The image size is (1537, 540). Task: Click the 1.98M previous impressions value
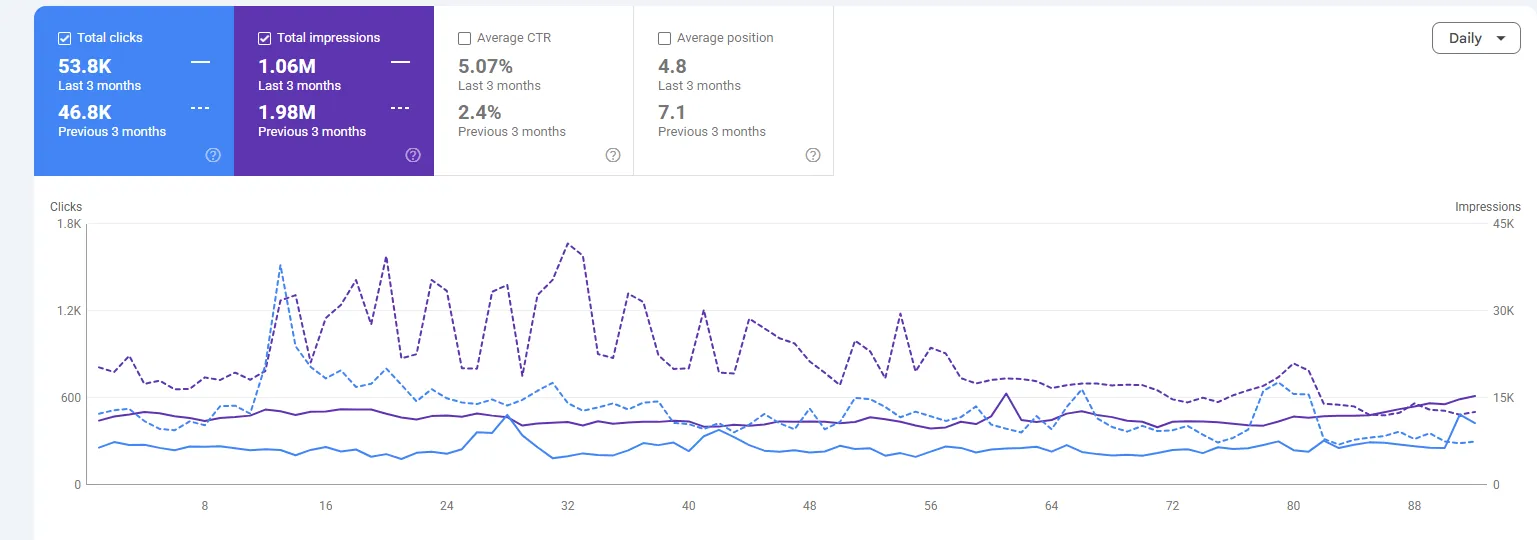pos(287,112)
